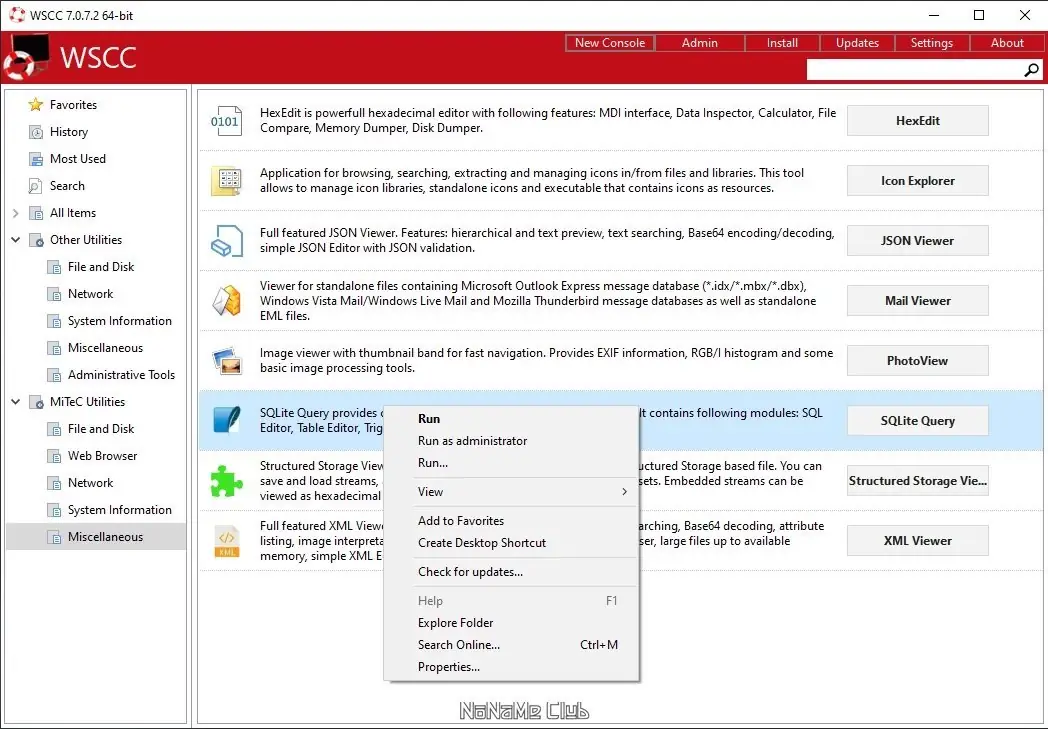The width and height of the screenshot is (1048, 729).
Task: Open the Admin header button
Action: (x=699, y=43)
